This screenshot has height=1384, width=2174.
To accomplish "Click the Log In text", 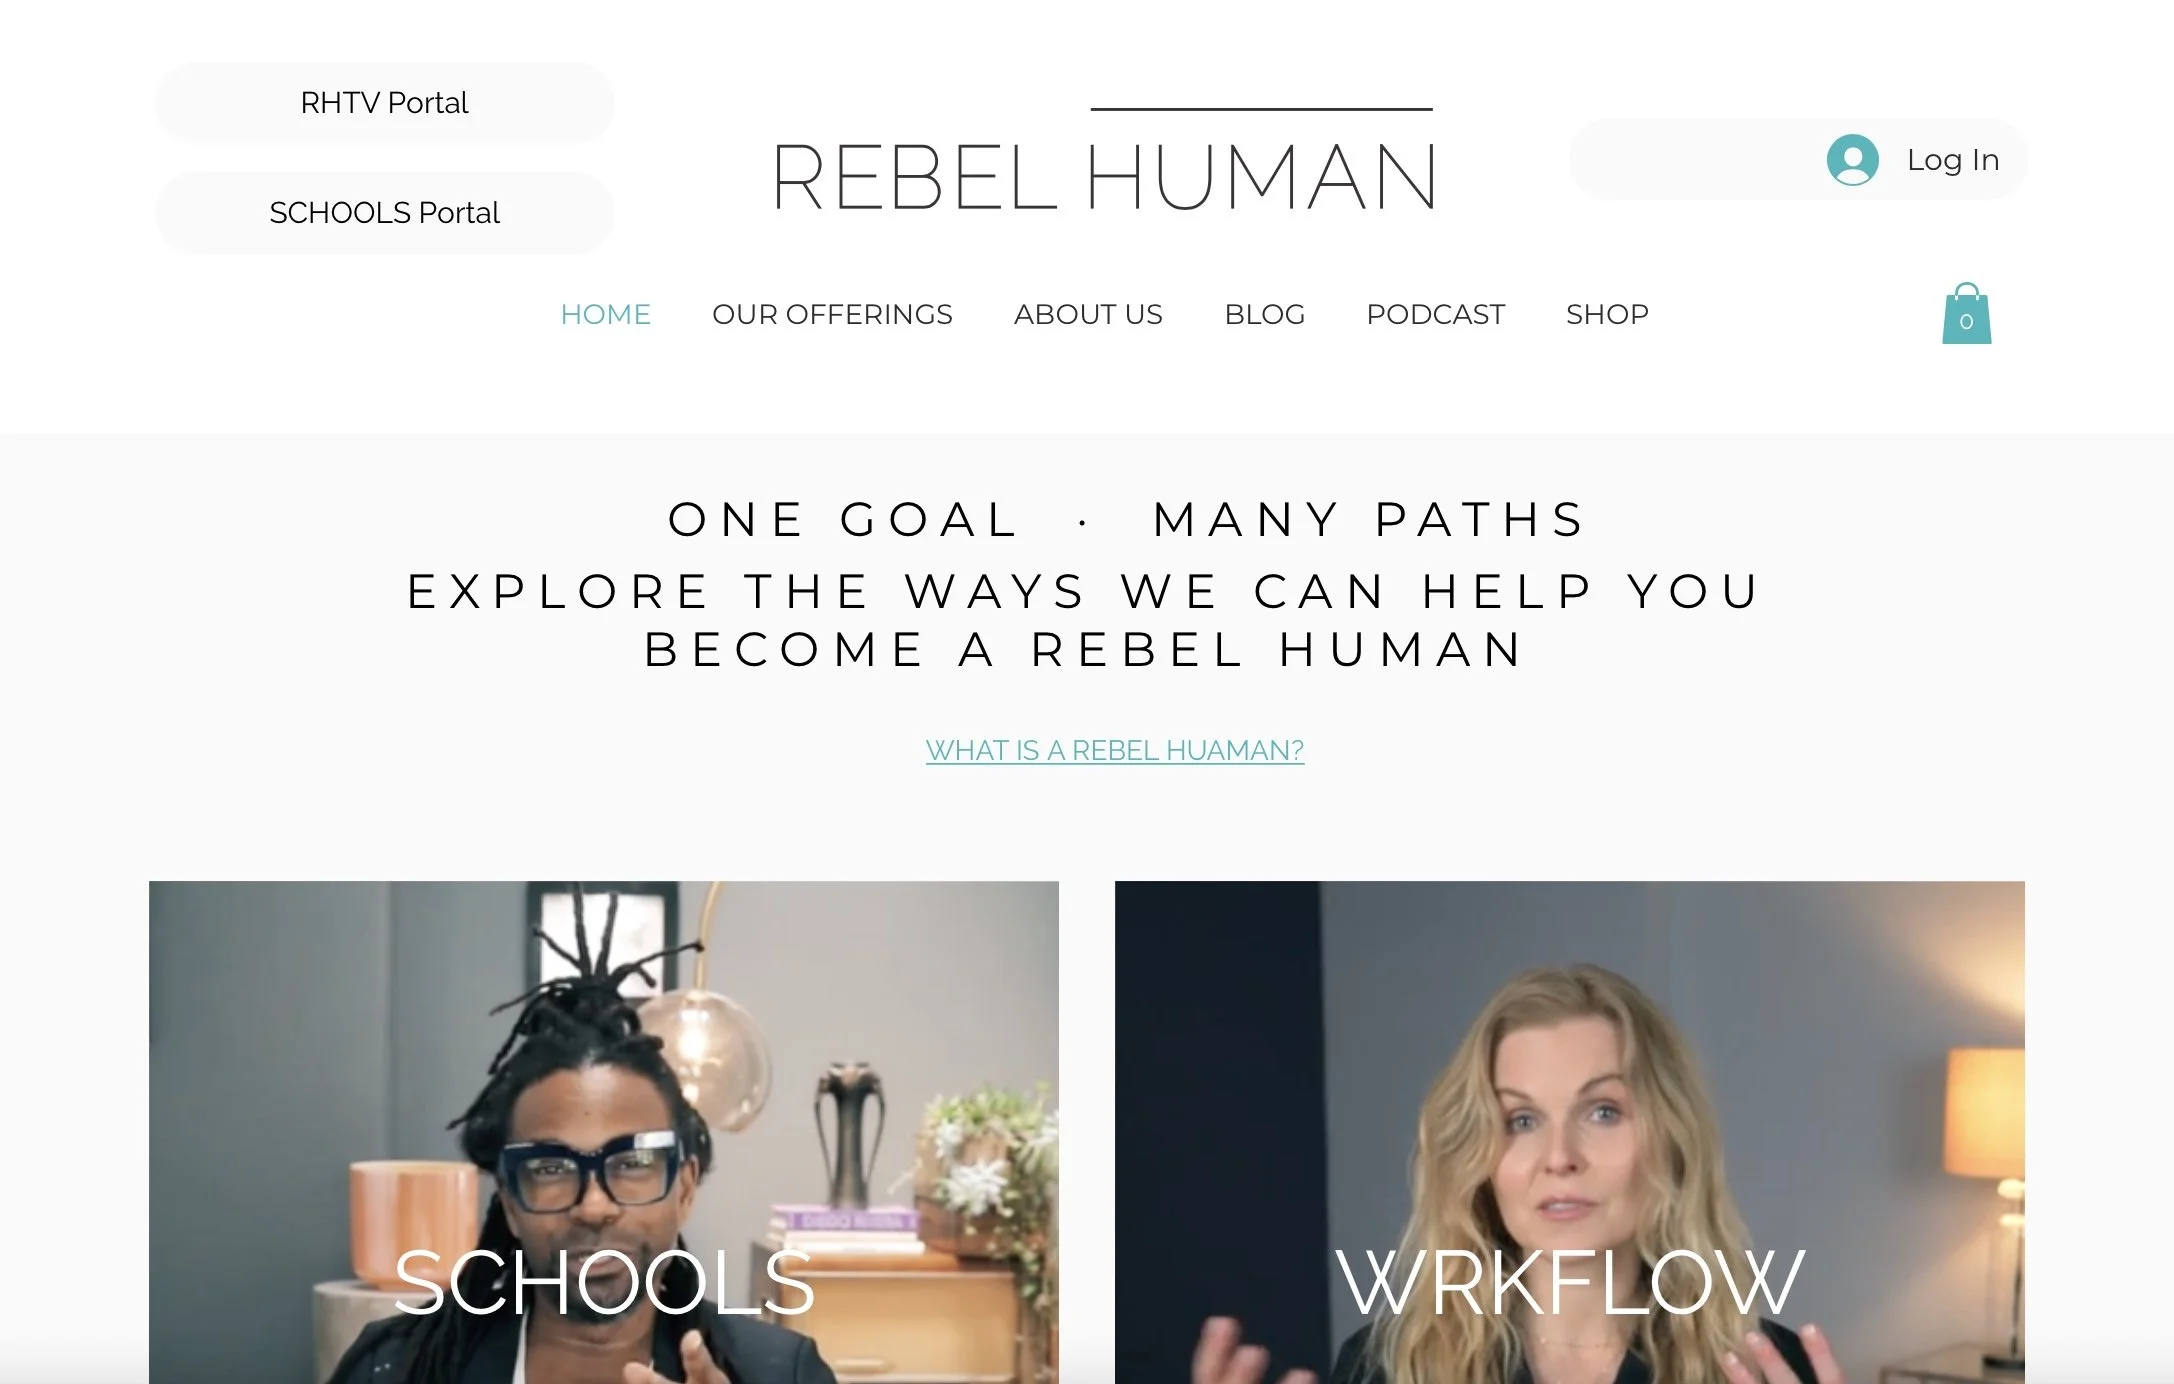I will click(1952, 160).
